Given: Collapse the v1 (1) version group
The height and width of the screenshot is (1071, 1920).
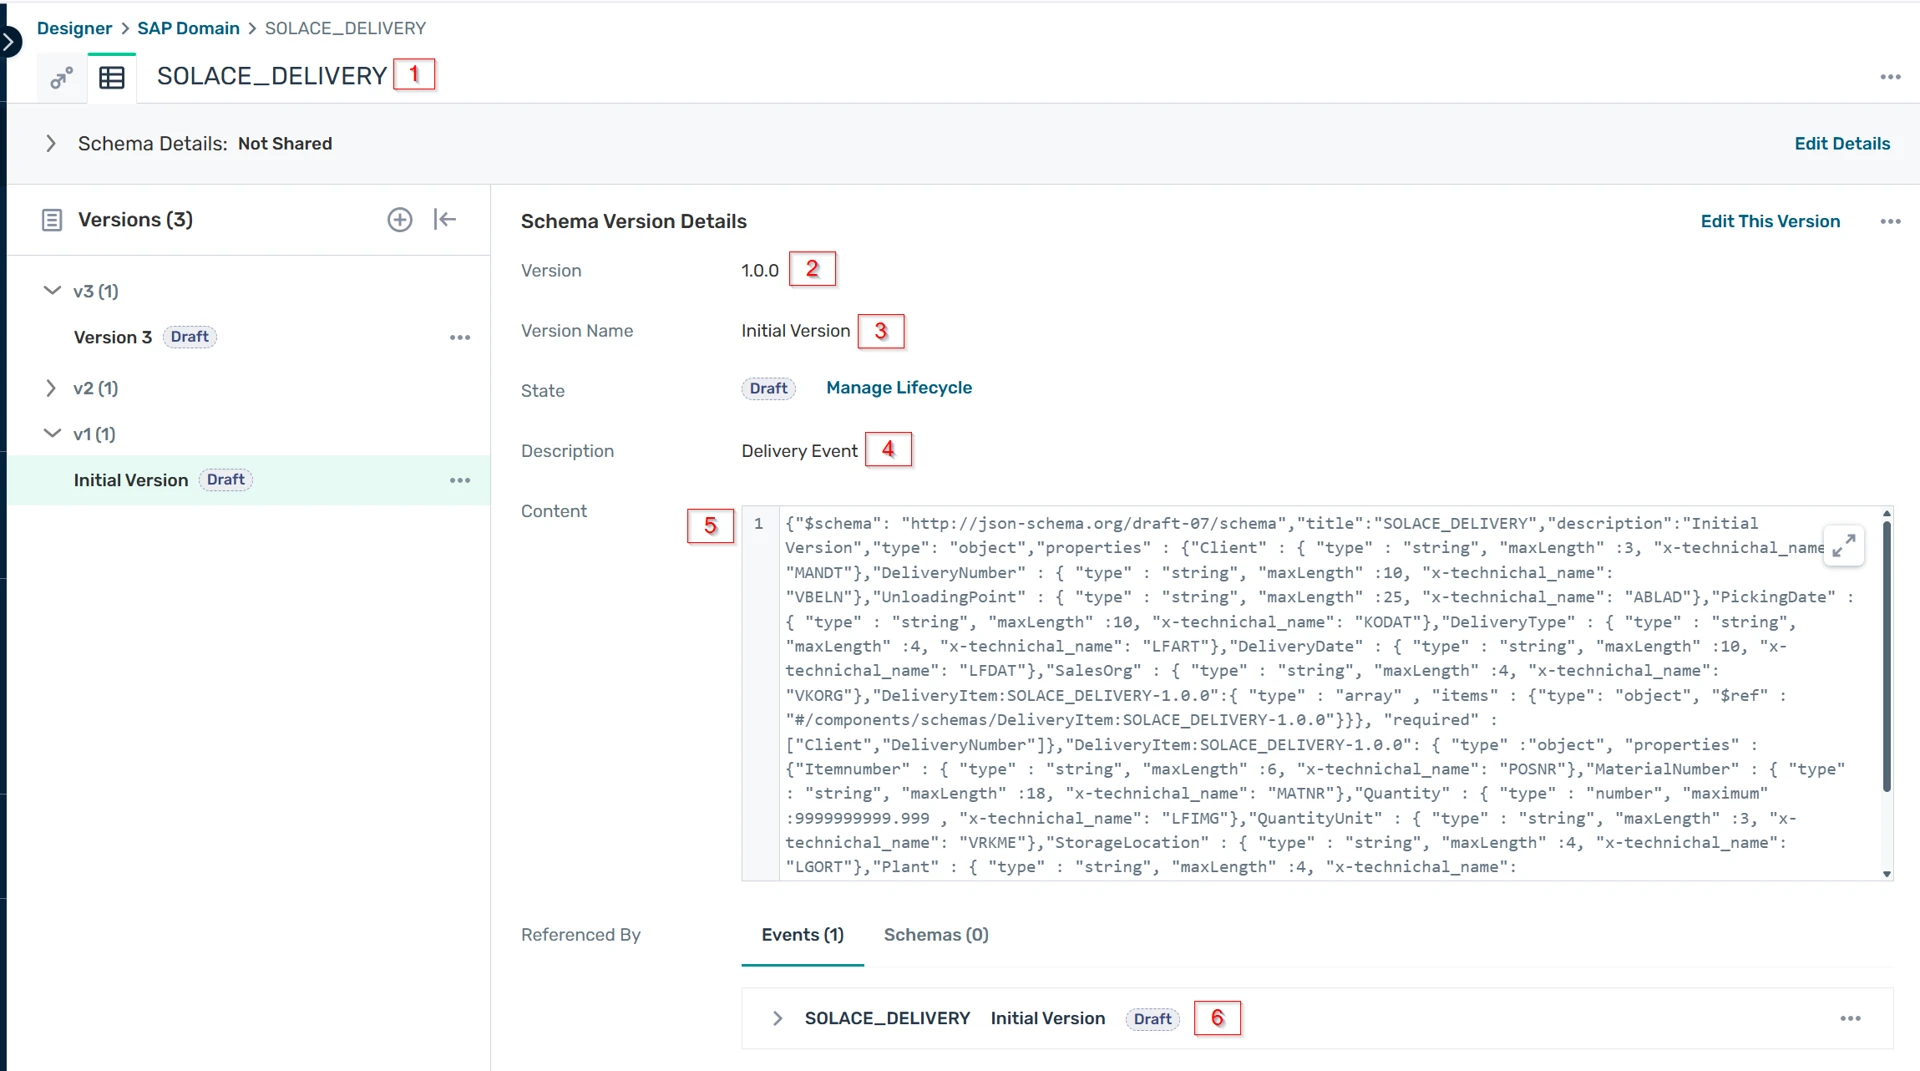Looking at the screenshot, I should tap(52, 434).
